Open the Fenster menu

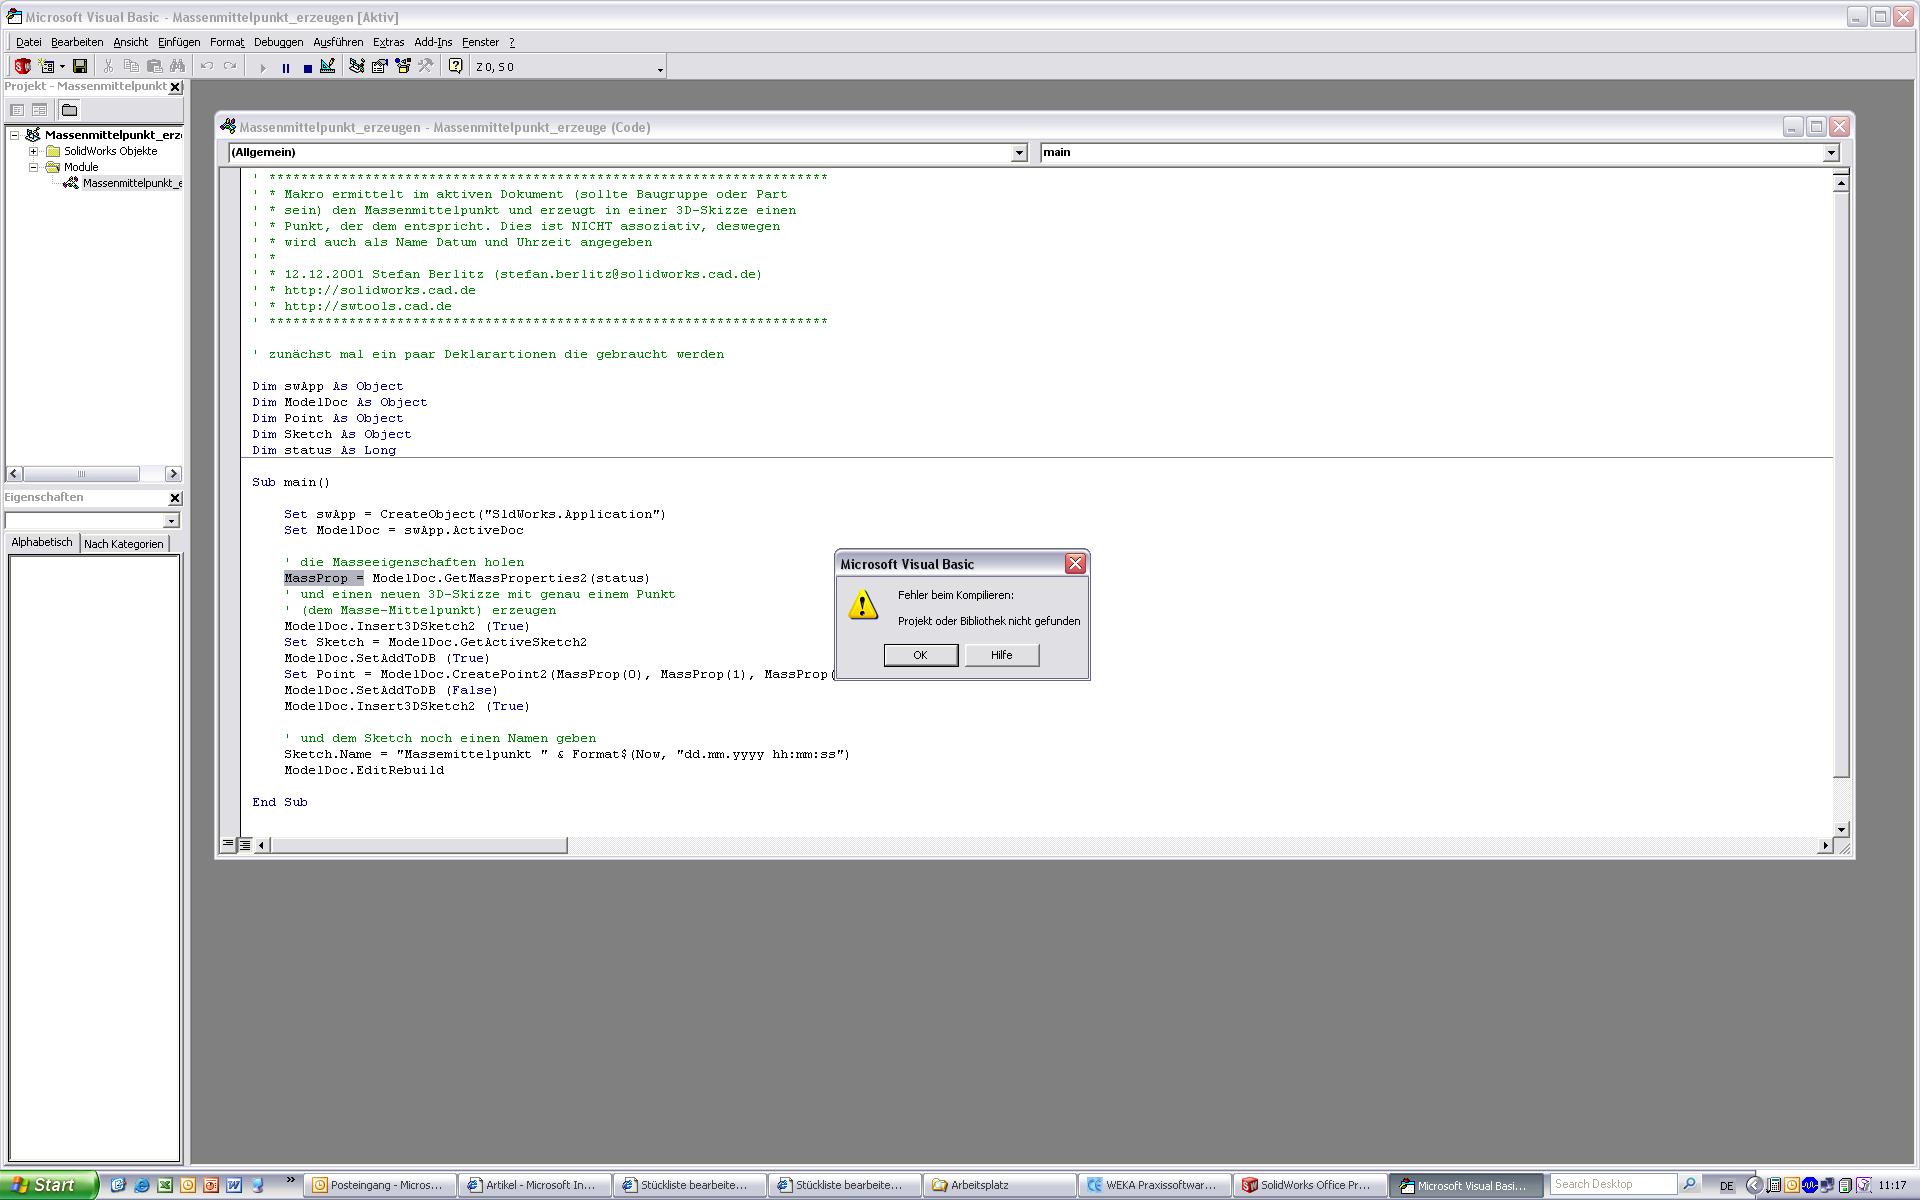point(480,42)
